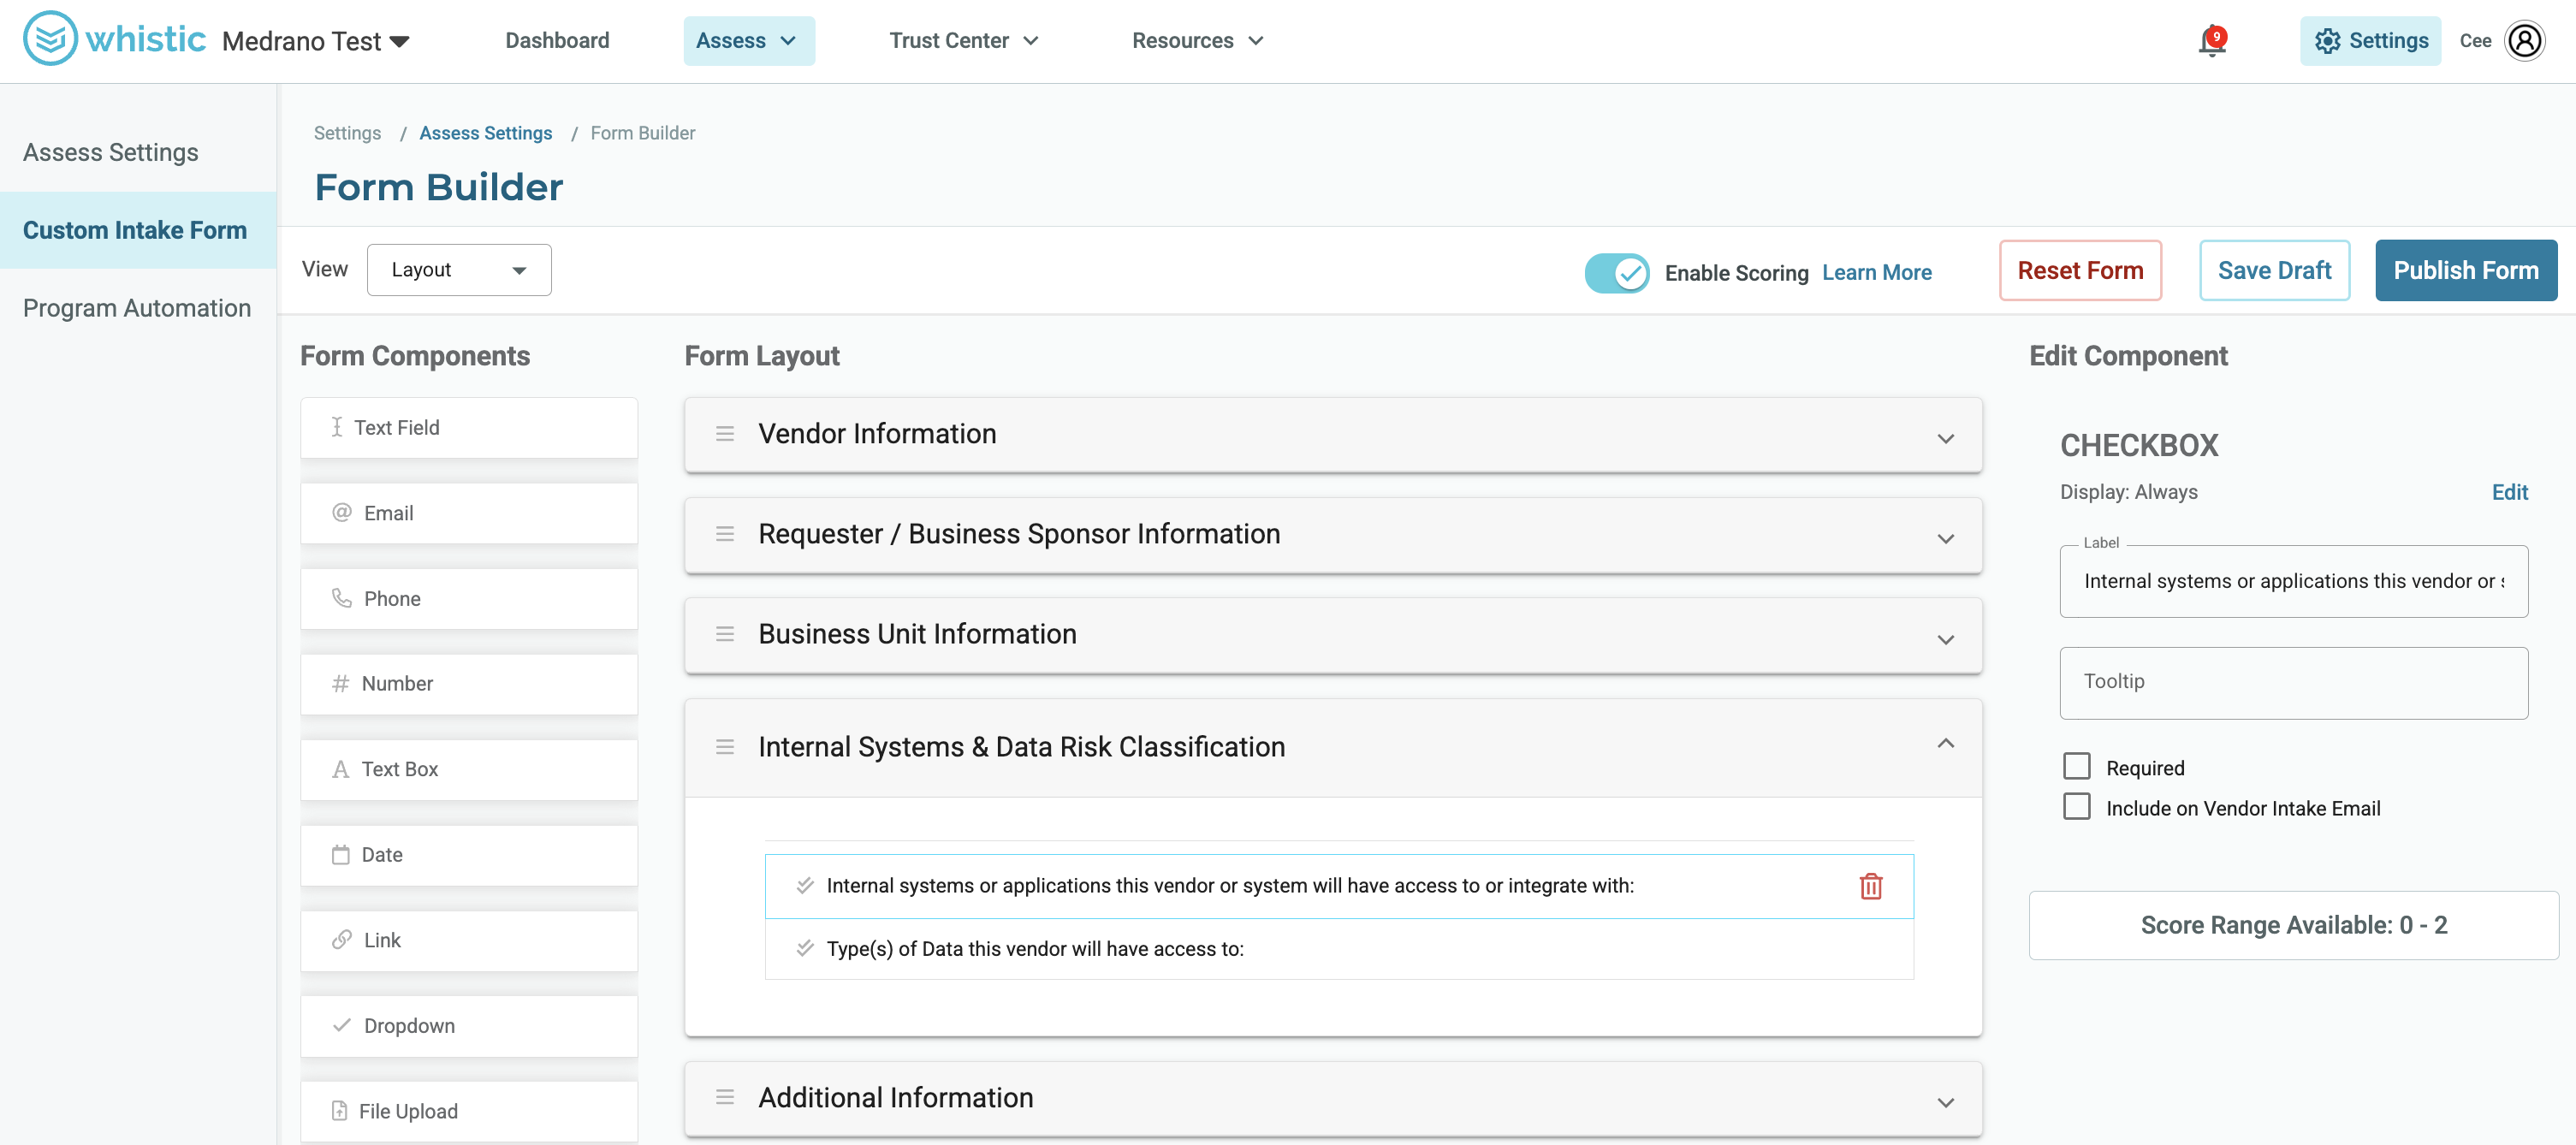Click the Reset Form button

coord(2080,270)
